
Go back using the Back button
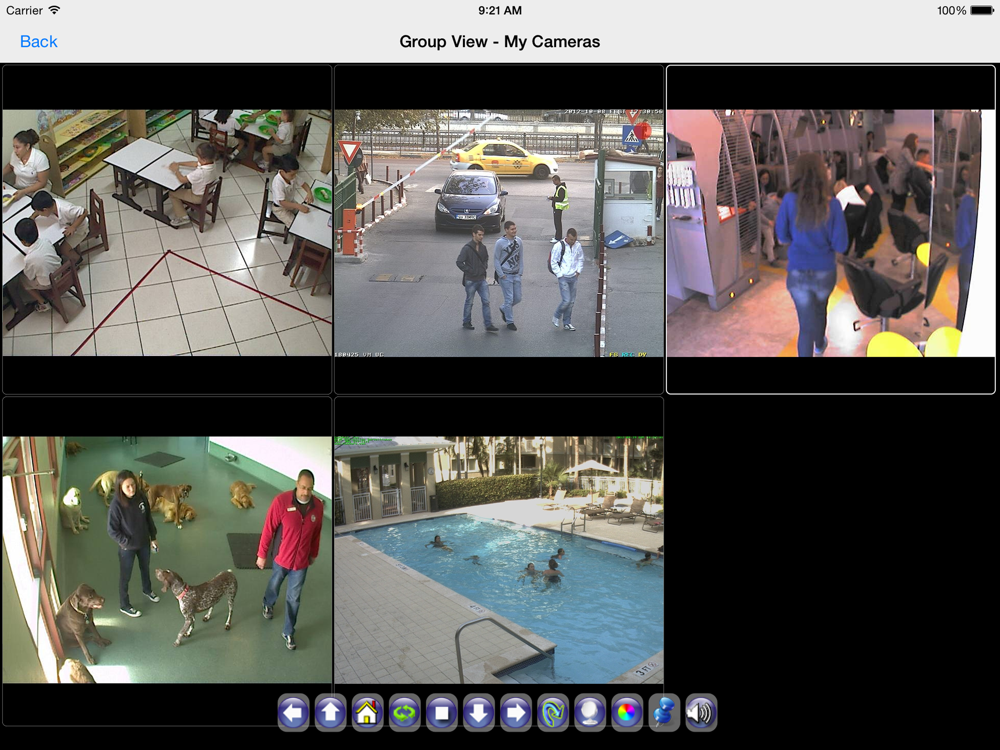pyautogui.click(x=39, y=41)
